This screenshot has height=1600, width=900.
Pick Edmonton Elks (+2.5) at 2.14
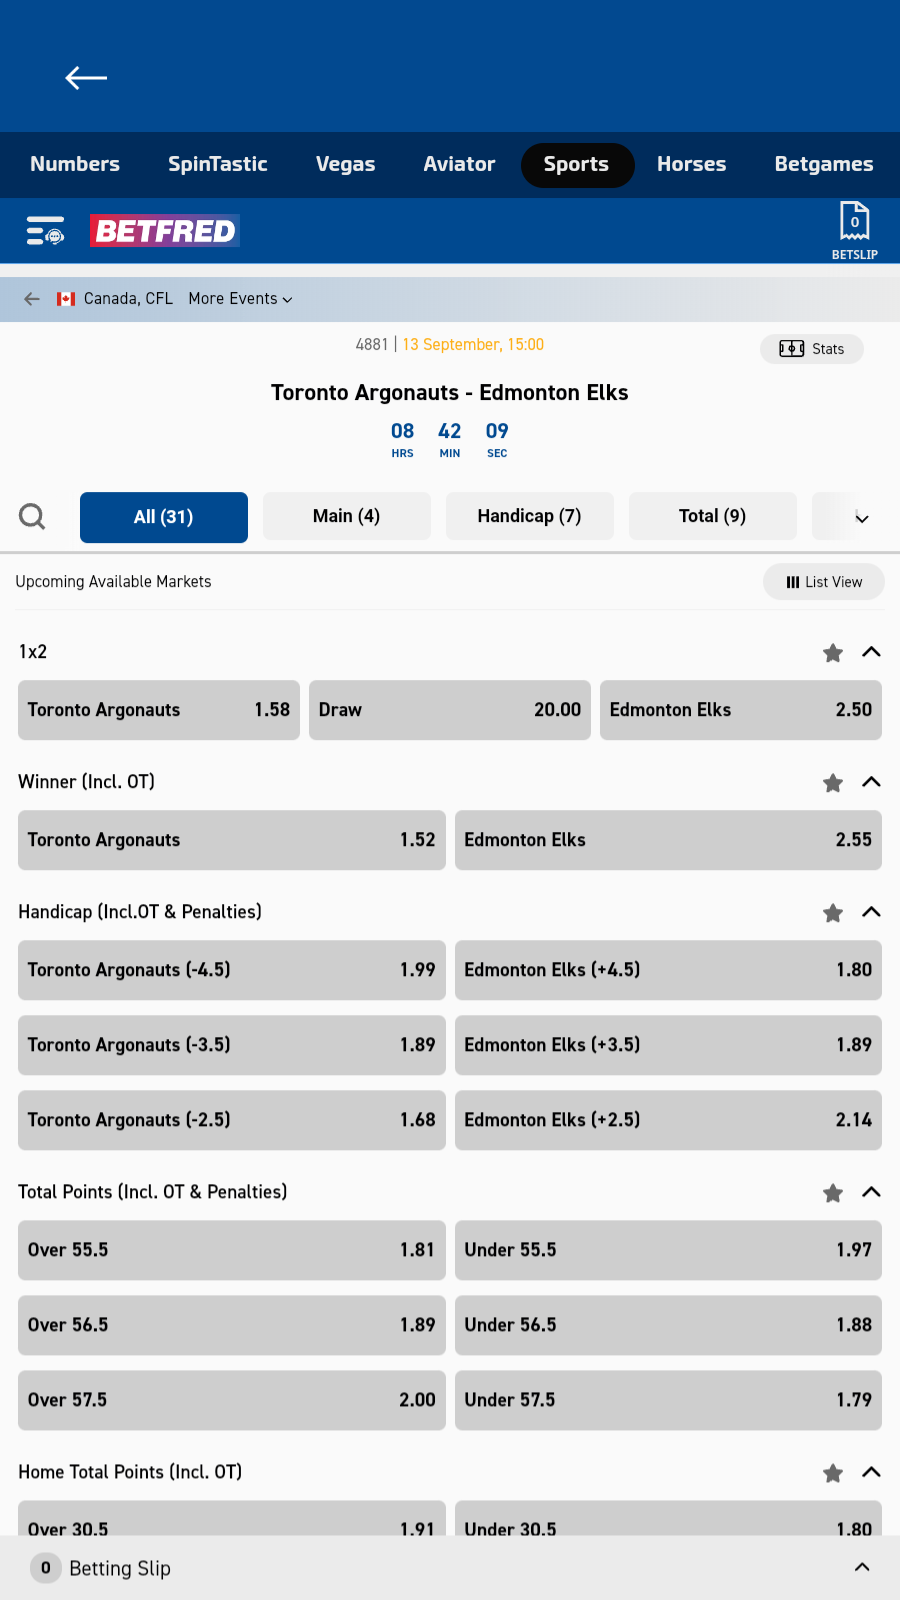668,1120
